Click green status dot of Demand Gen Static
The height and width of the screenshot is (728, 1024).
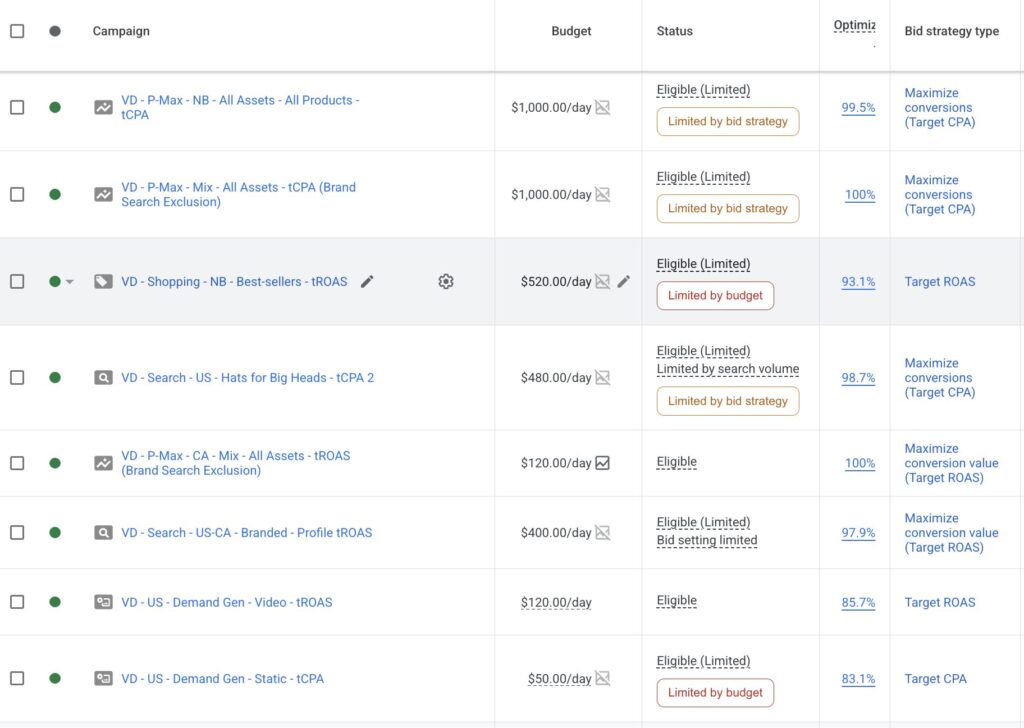(x=55, y=678)
